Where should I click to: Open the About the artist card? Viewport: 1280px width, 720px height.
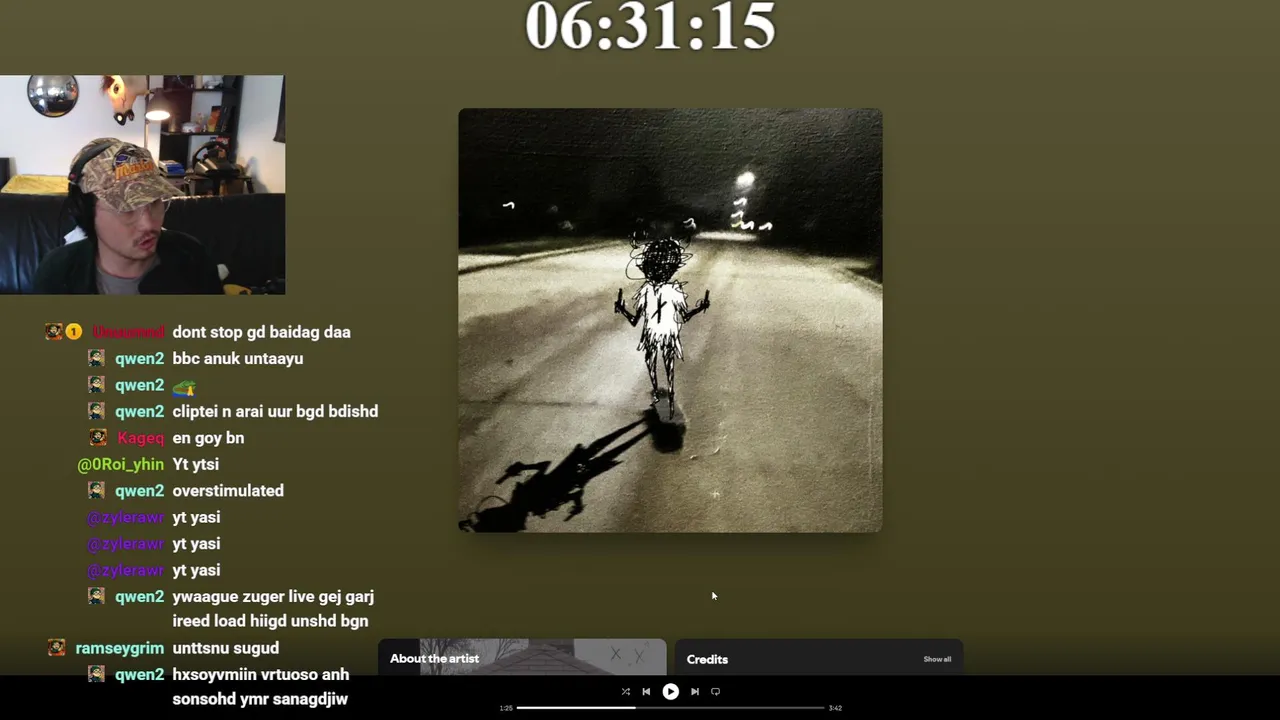tap(522, 657)
